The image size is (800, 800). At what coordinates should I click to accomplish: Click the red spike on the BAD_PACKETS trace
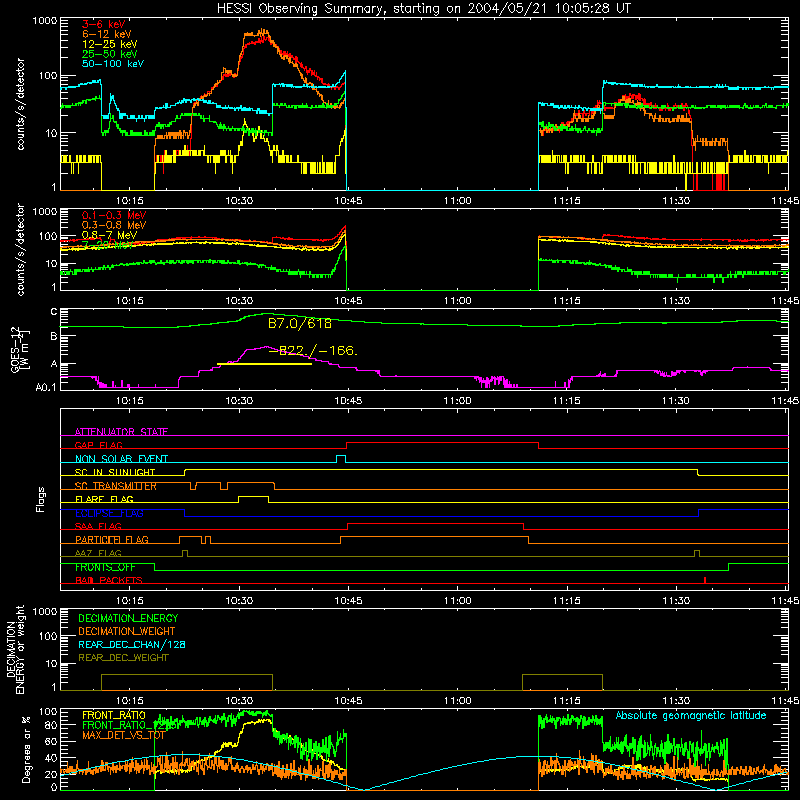click(x=705, y=580)
